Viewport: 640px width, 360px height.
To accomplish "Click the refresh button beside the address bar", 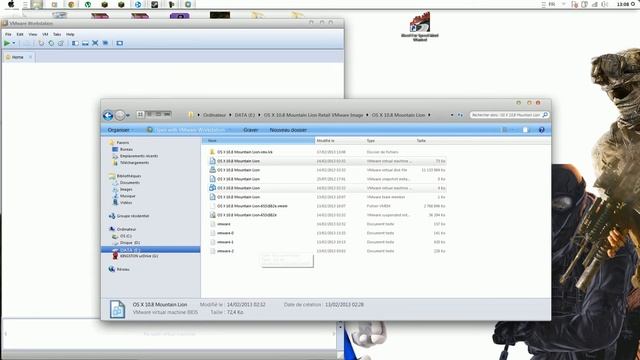I will pos(460,115).
